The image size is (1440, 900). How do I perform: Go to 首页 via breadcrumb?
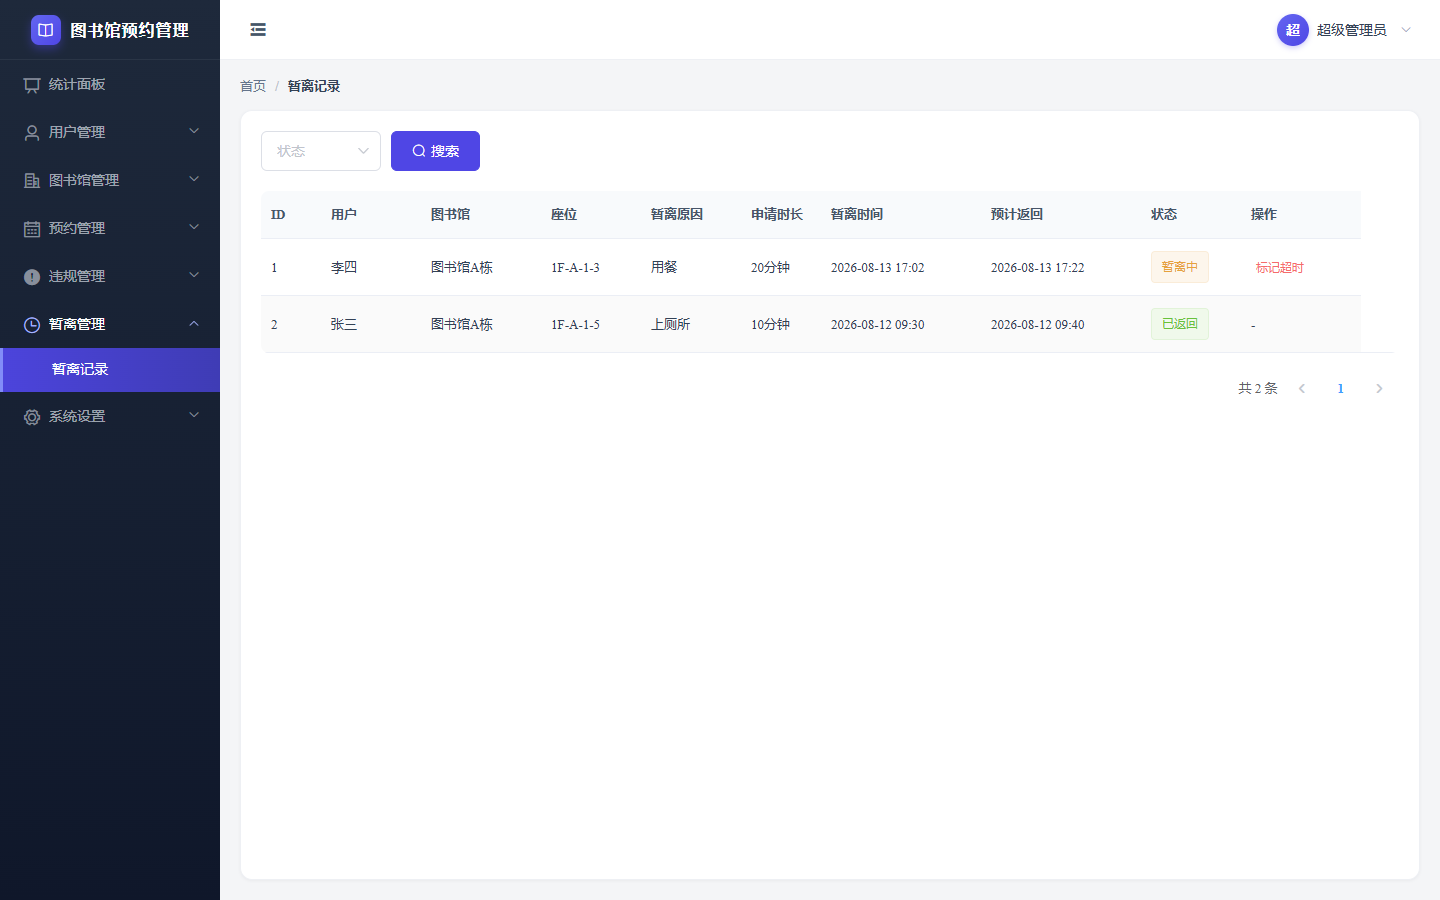(253, 86)
